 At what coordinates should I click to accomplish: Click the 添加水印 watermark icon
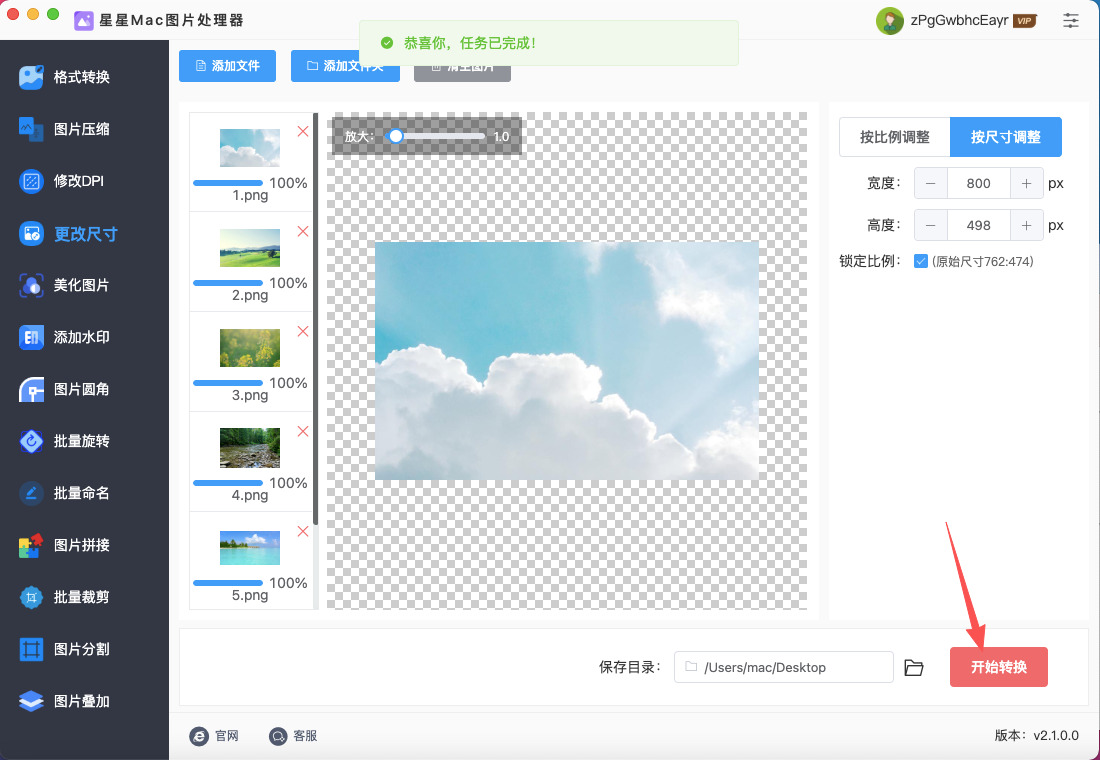coord(32,337)
